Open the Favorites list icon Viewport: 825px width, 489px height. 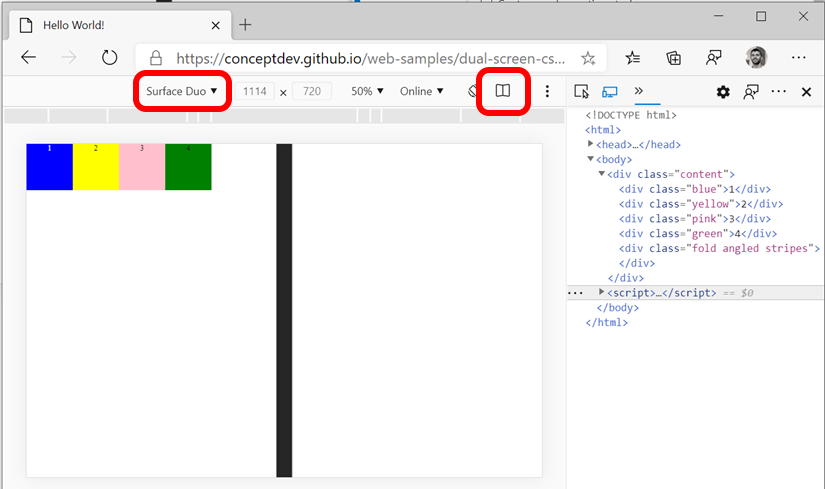(633, 58)
